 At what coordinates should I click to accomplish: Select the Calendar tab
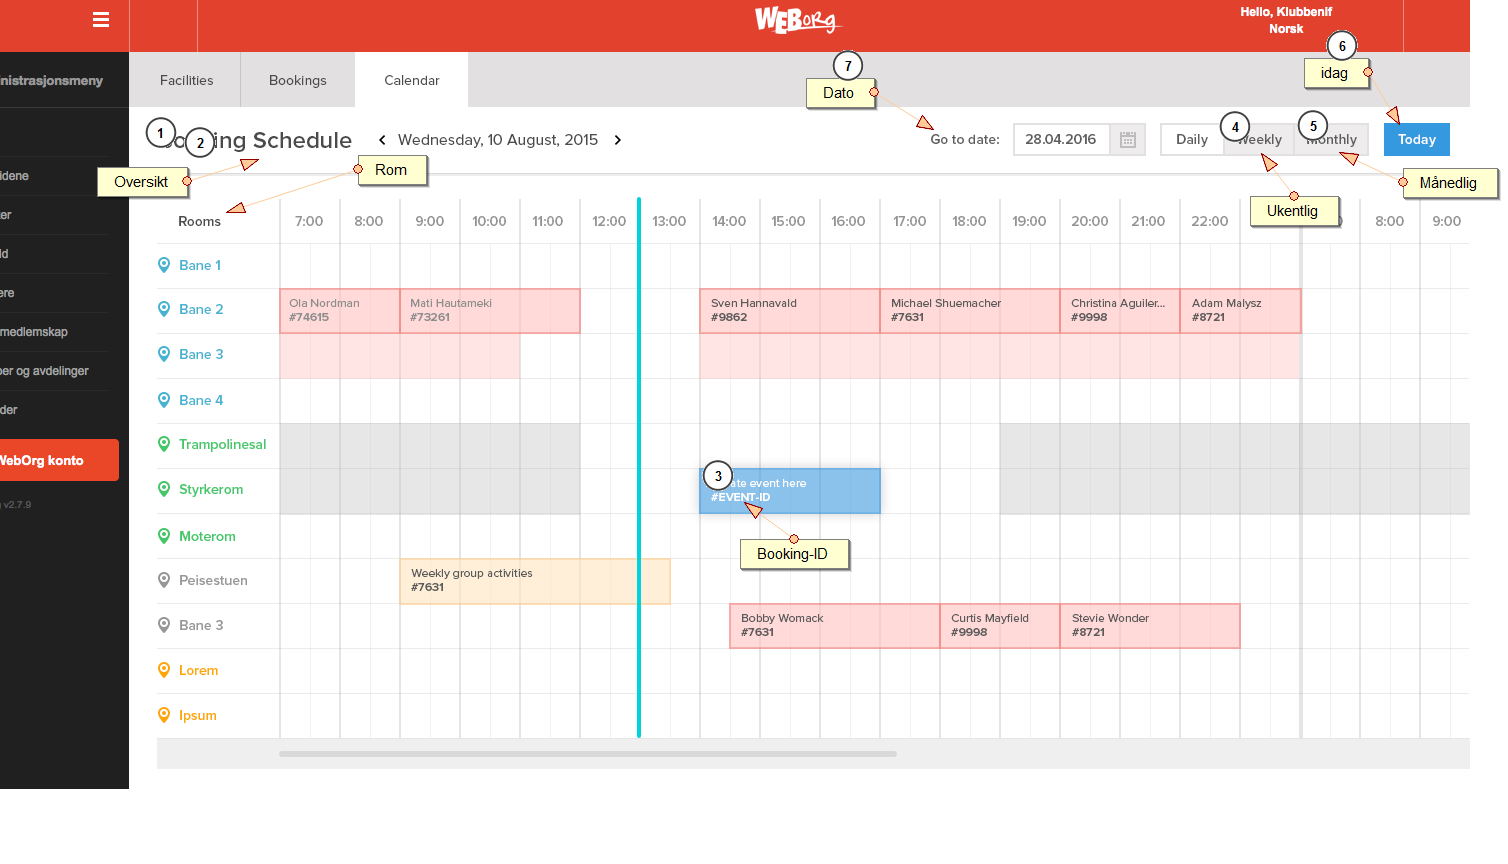(x=411, y=81)
